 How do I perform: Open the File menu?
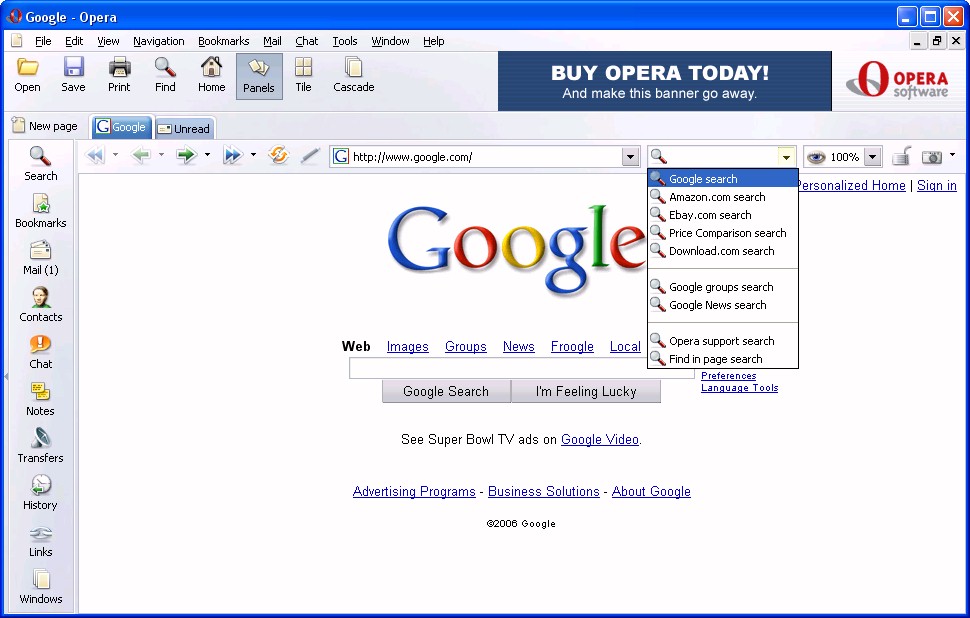coord(43,41)
